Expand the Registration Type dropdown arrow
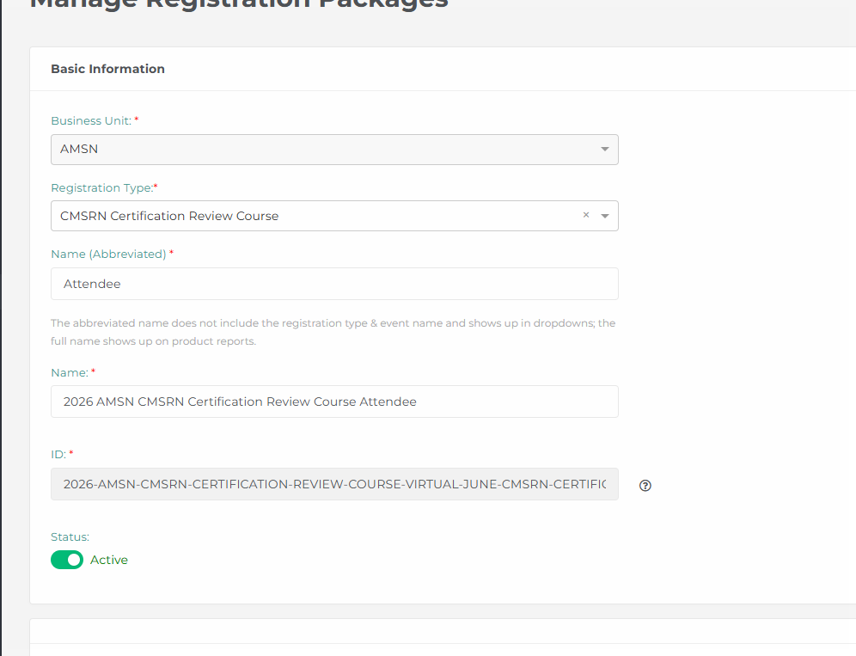Screen dimensions: 856x656 604,216
